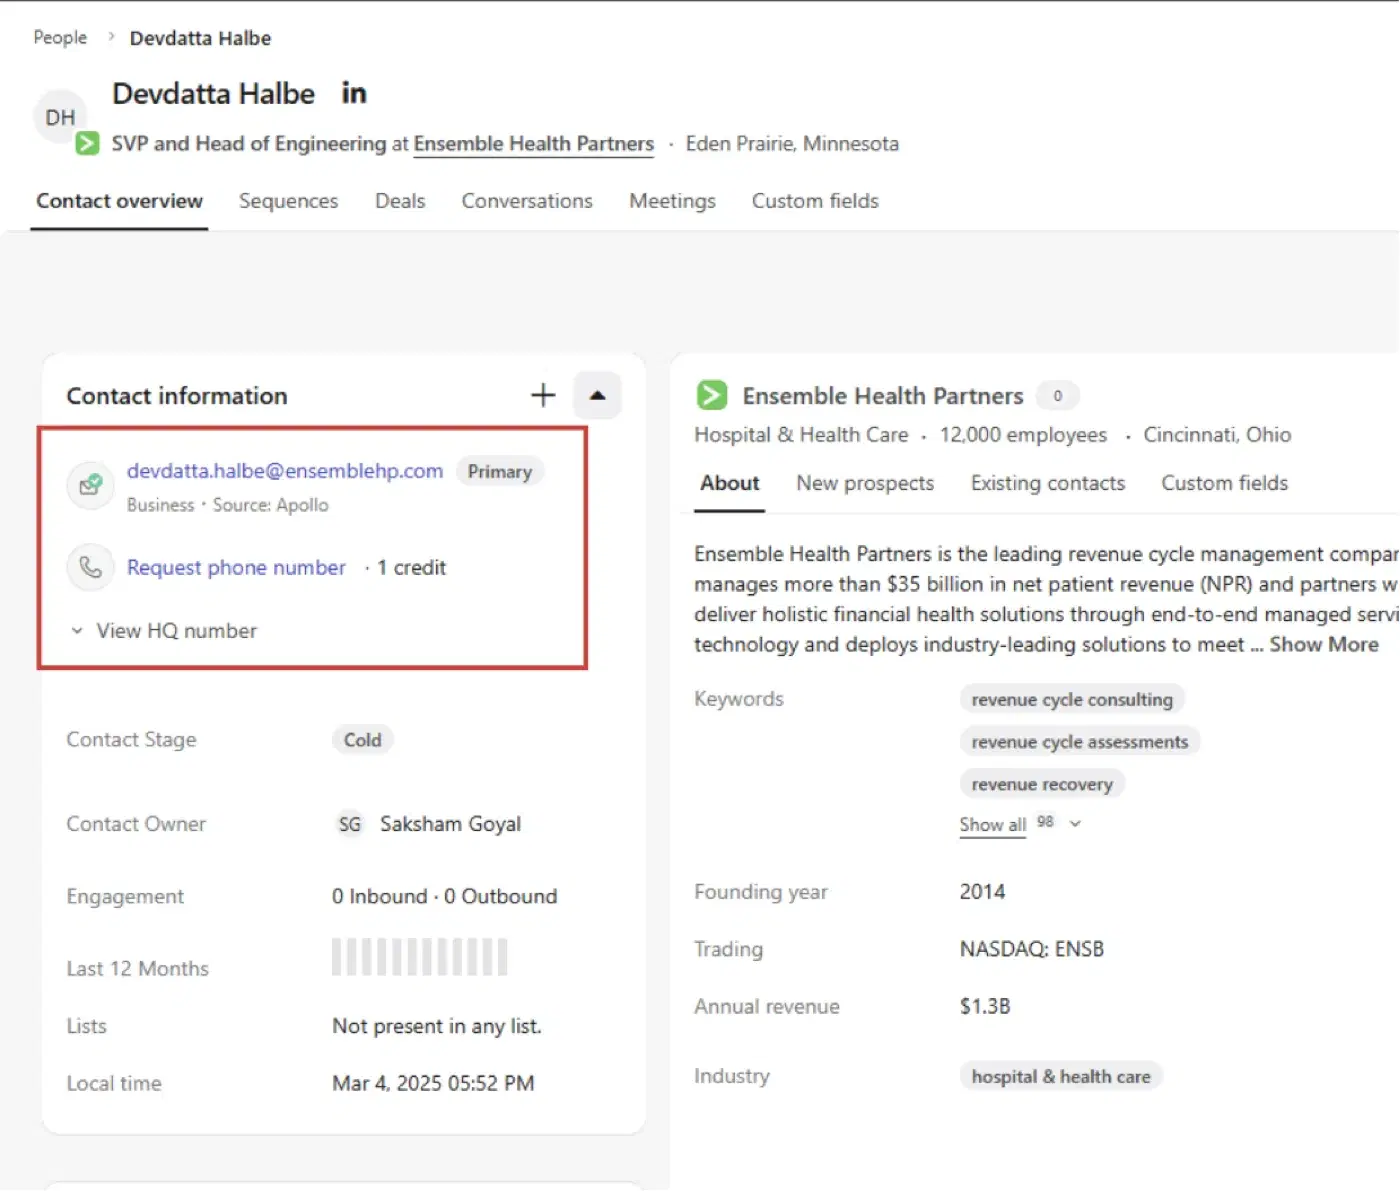Click the 1 credit label
Image resolution: width=1400 pixels, height=1191 pixels.
(x=411, y=568)
